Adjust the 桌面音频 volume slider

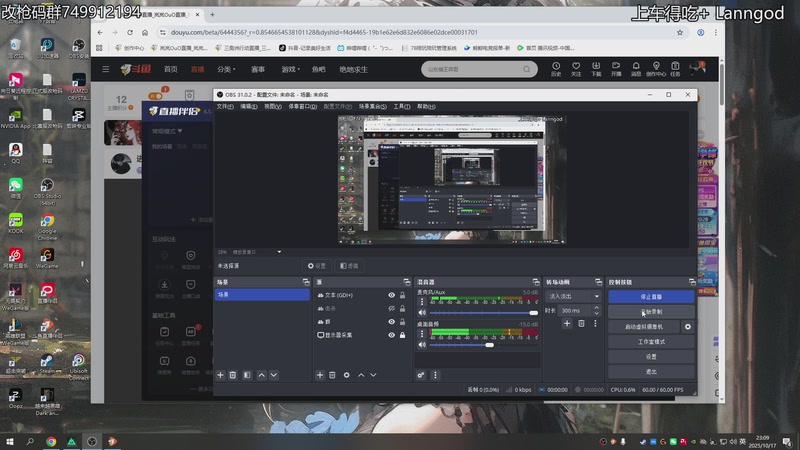[x=484, y=345]
